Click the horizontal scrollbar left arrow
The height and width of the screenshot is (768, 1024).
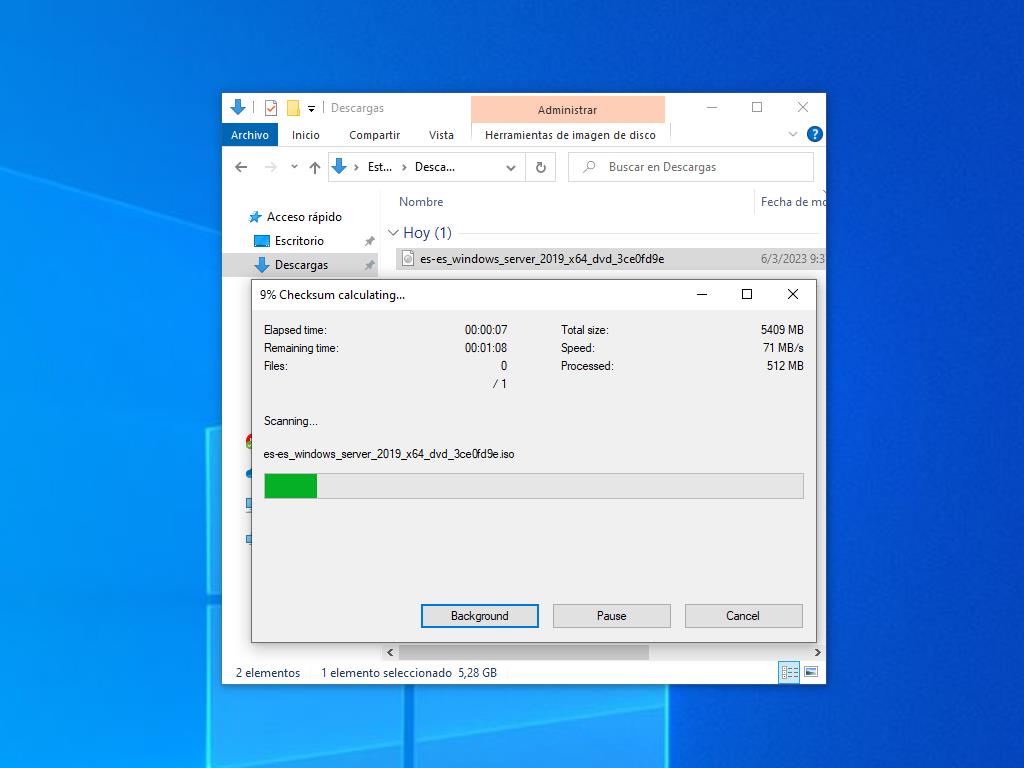[x=390, y=652]
